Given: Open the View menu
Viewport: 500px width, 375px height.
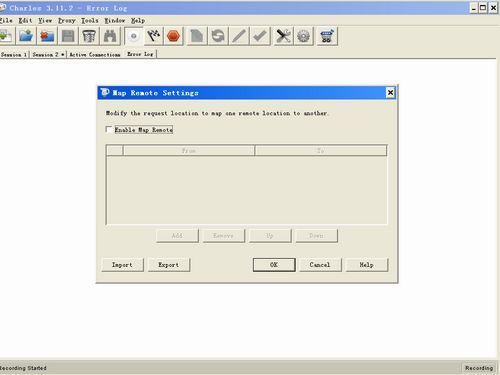Looking at the screenshot, I should (x=45, y=21).
